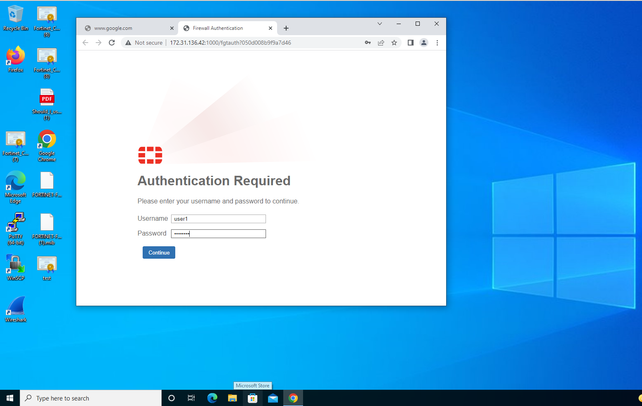Bookmark this page with star icon
This screenshot has width=642, height=406.
tap(394, 43)
